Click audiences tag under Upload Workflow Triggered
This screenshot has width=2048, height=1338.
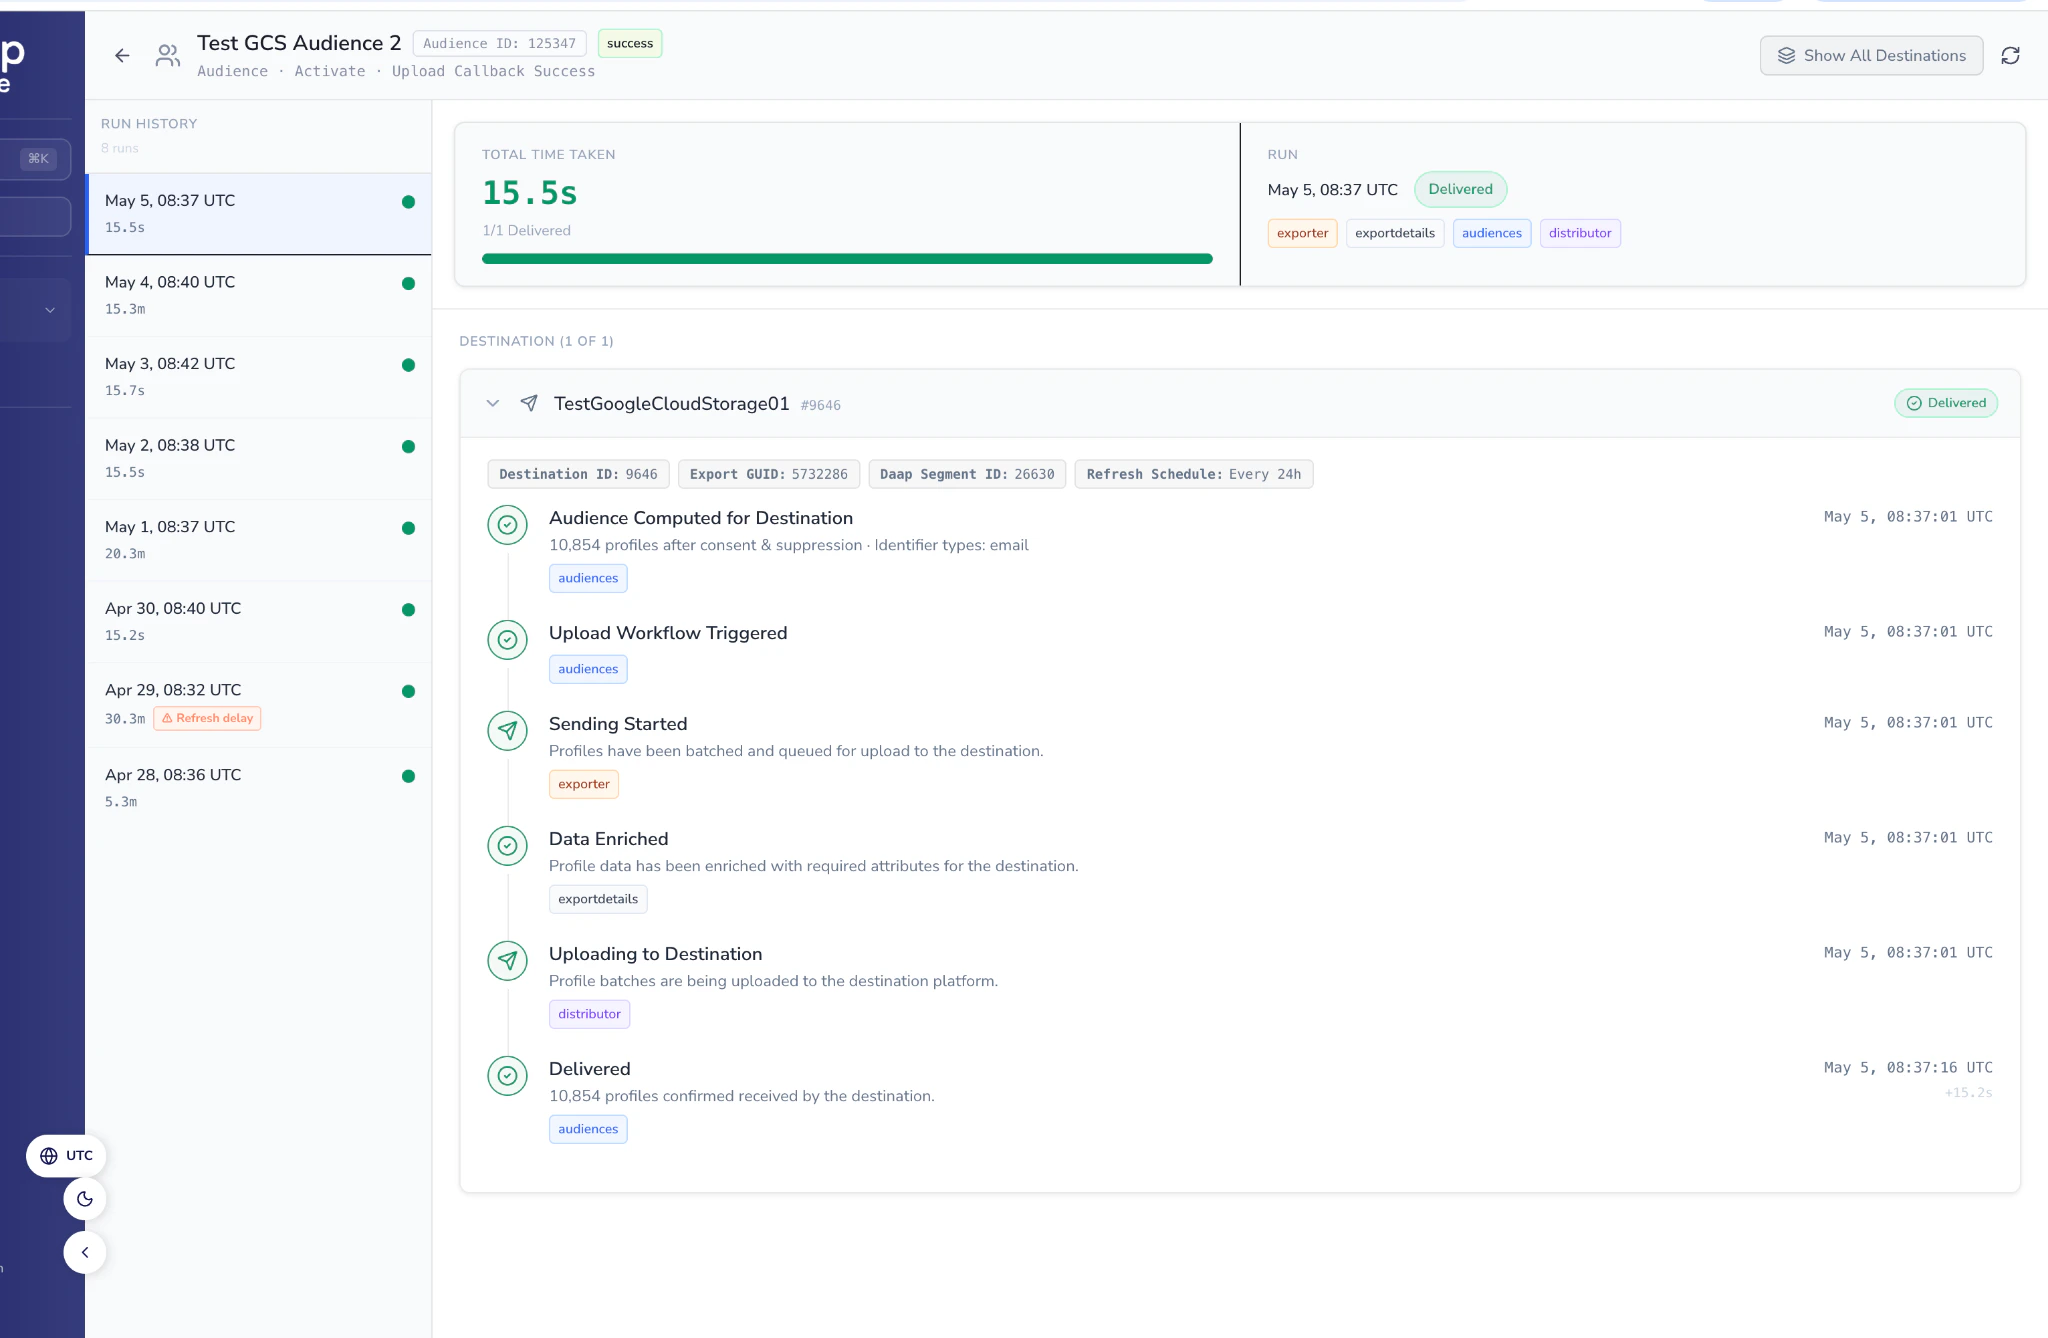(588, 670)
